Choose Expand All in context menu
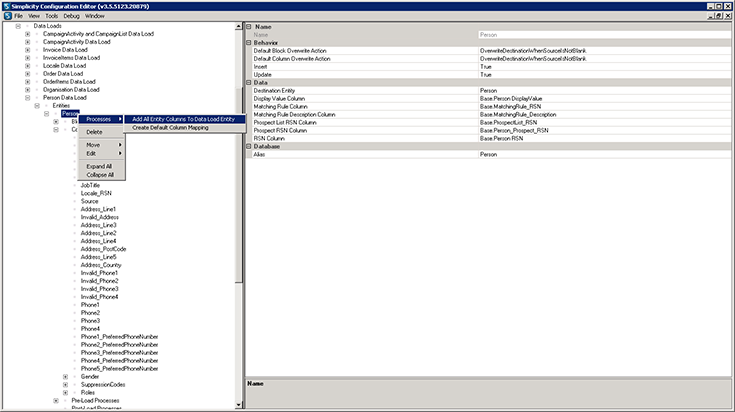 [x=101, y=166]
